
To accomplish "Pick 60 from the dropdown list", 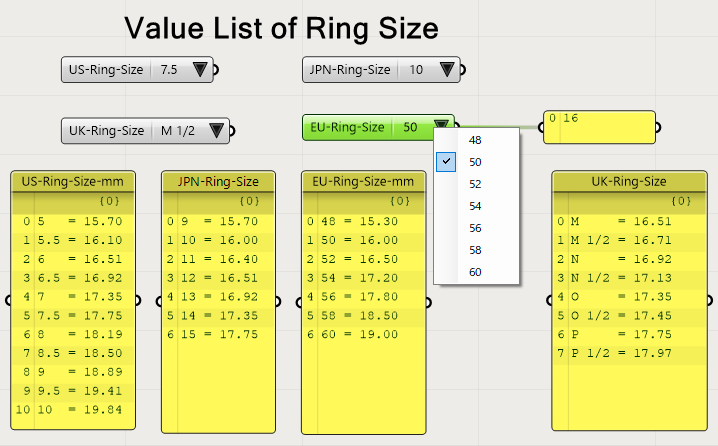I will click(475, 272).
